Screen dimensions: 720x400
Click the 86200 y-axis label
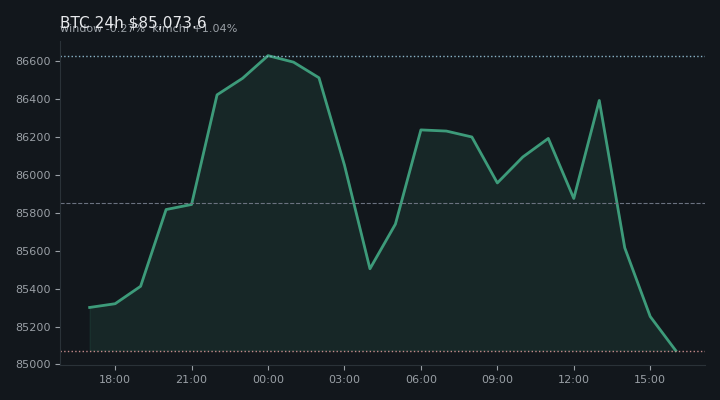pos(33,138)
